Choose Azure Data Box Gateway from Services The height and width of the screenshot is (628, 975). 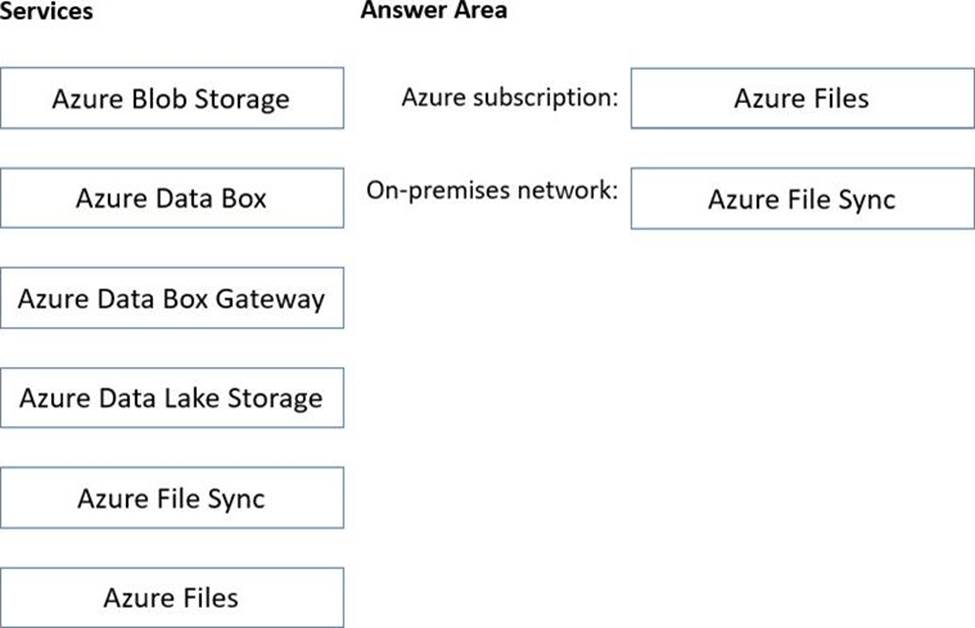(x=171, y=298)
